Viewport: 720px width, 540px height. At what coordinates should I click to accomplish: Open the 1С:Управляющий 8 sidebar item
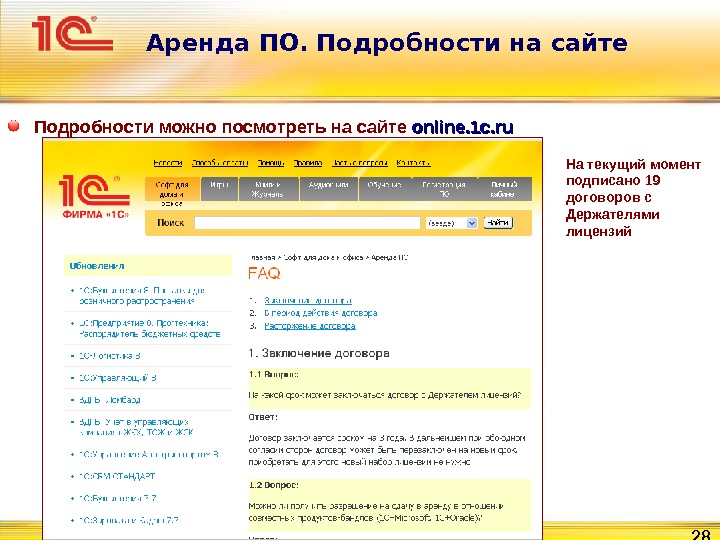118,378
